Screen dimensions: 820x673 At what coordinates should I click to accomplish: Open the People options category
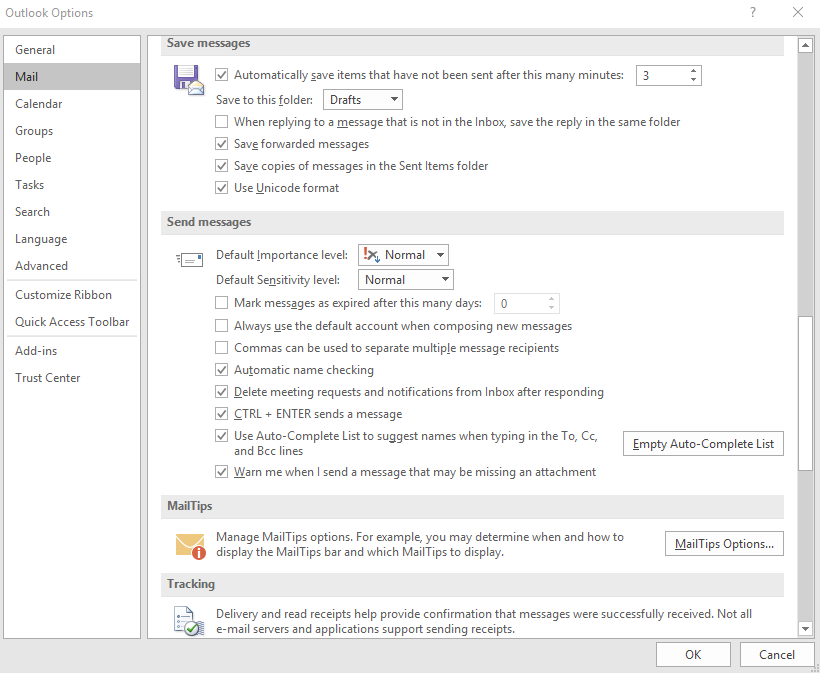pos(72,158)
